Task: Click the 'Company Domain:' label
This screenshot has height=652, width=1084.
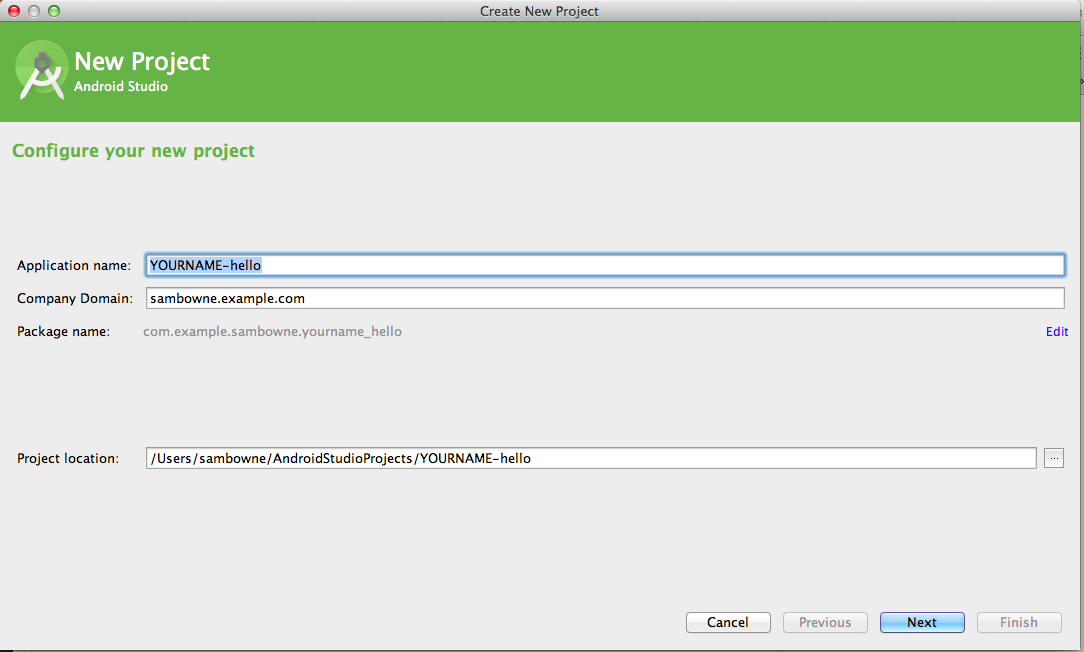Action: [75, 299]
